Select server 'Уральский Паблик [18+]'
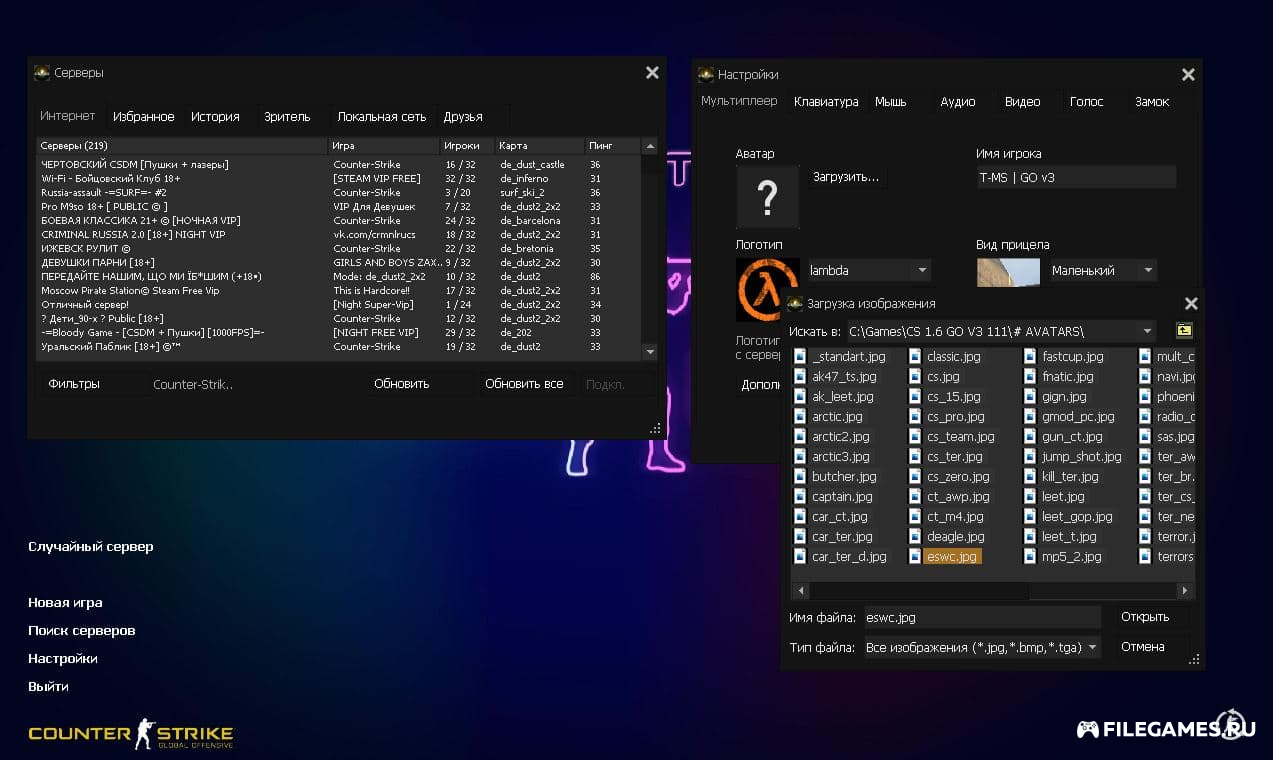Viewport: 1273px width, 760px height. click(x=339, y=346)
